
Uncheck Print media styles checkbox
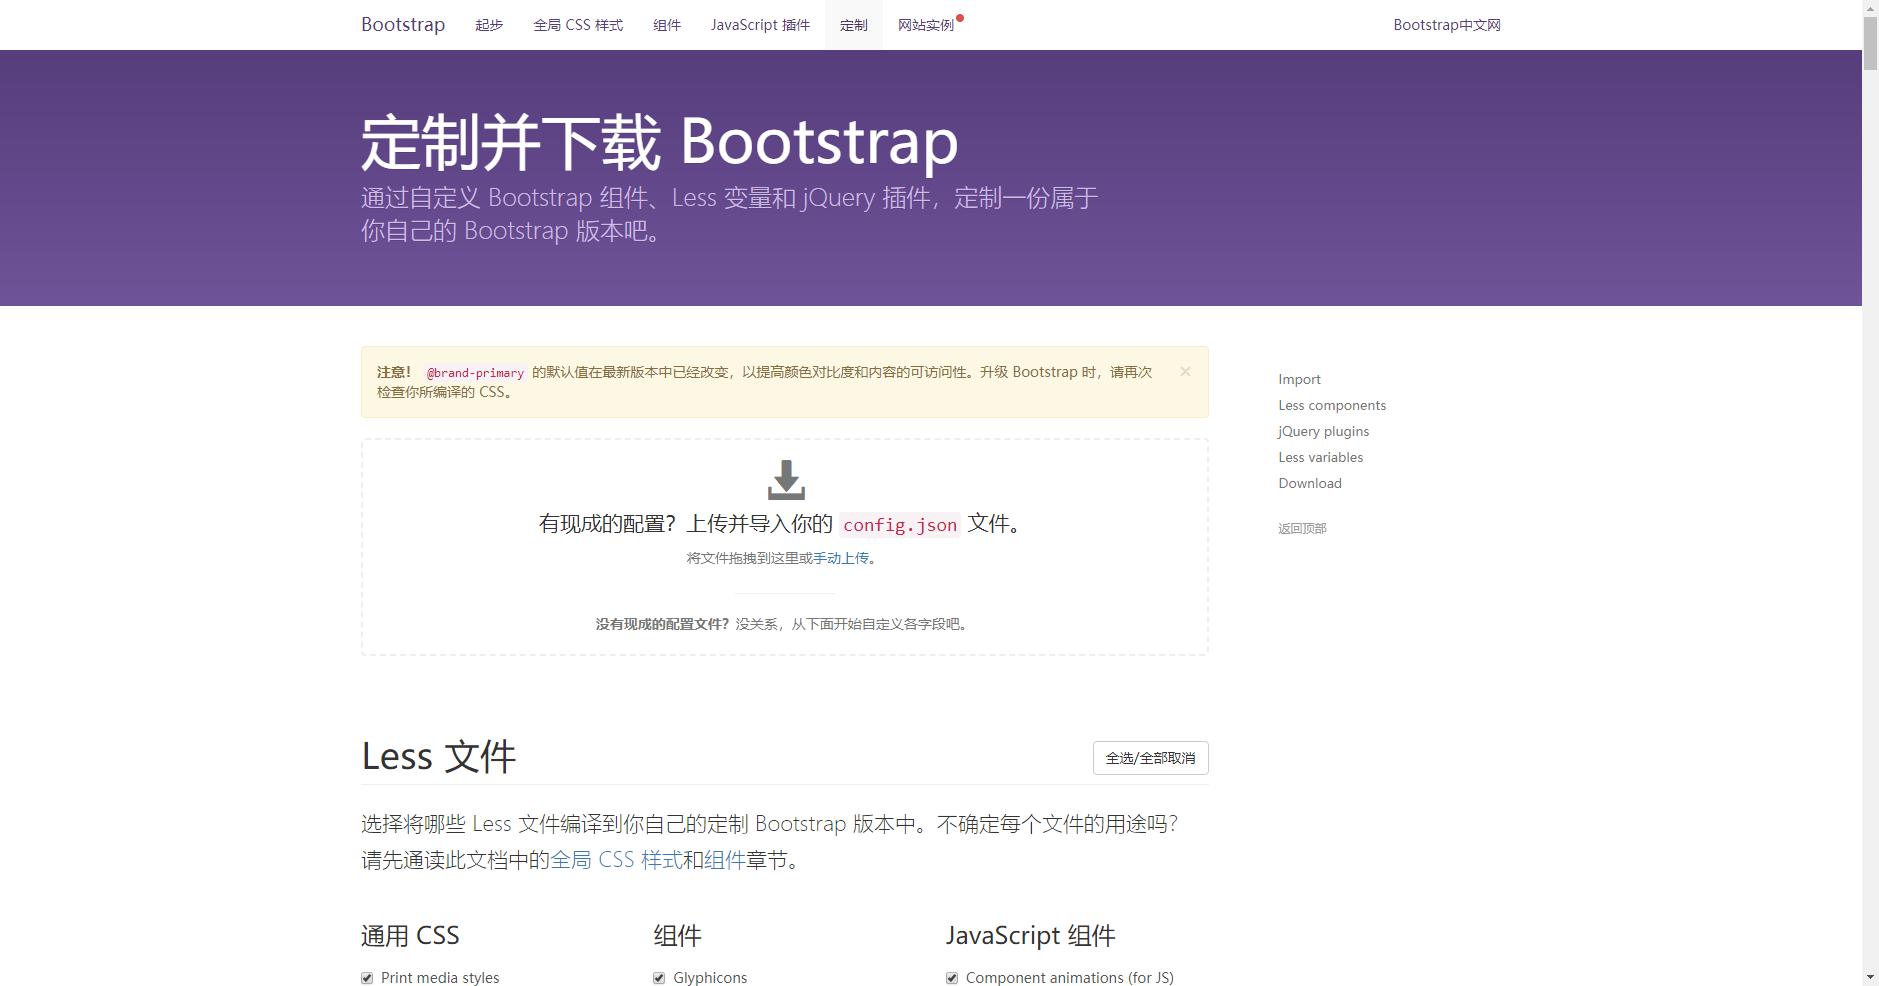point(367,978)
